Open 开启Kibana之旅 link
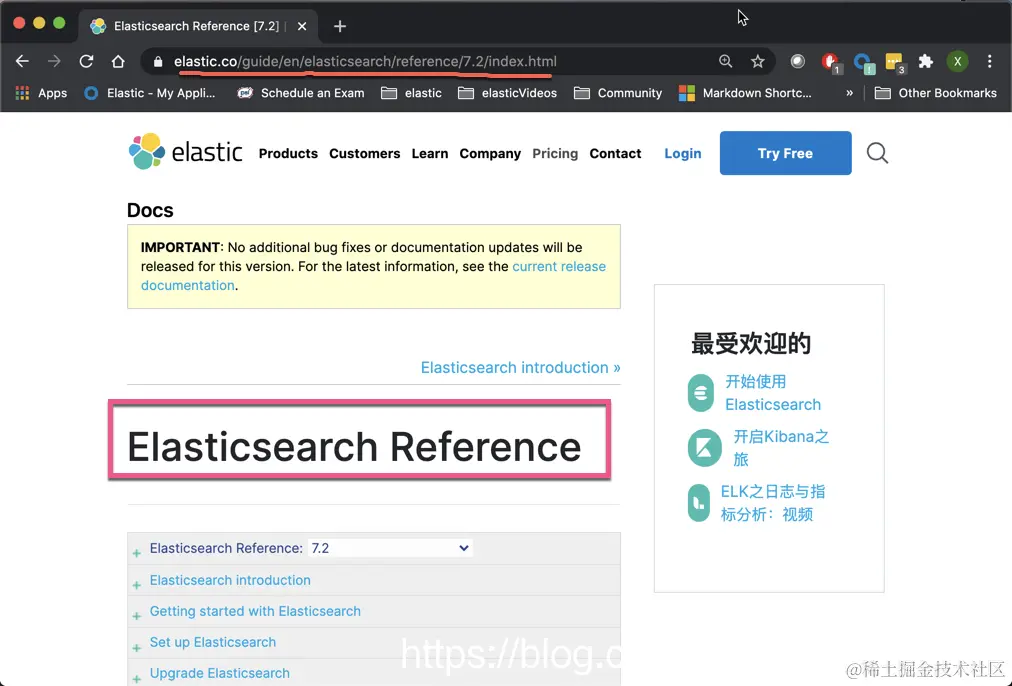Image resolution: width=1012 pixels, height=686 pixels. point(781,448)
